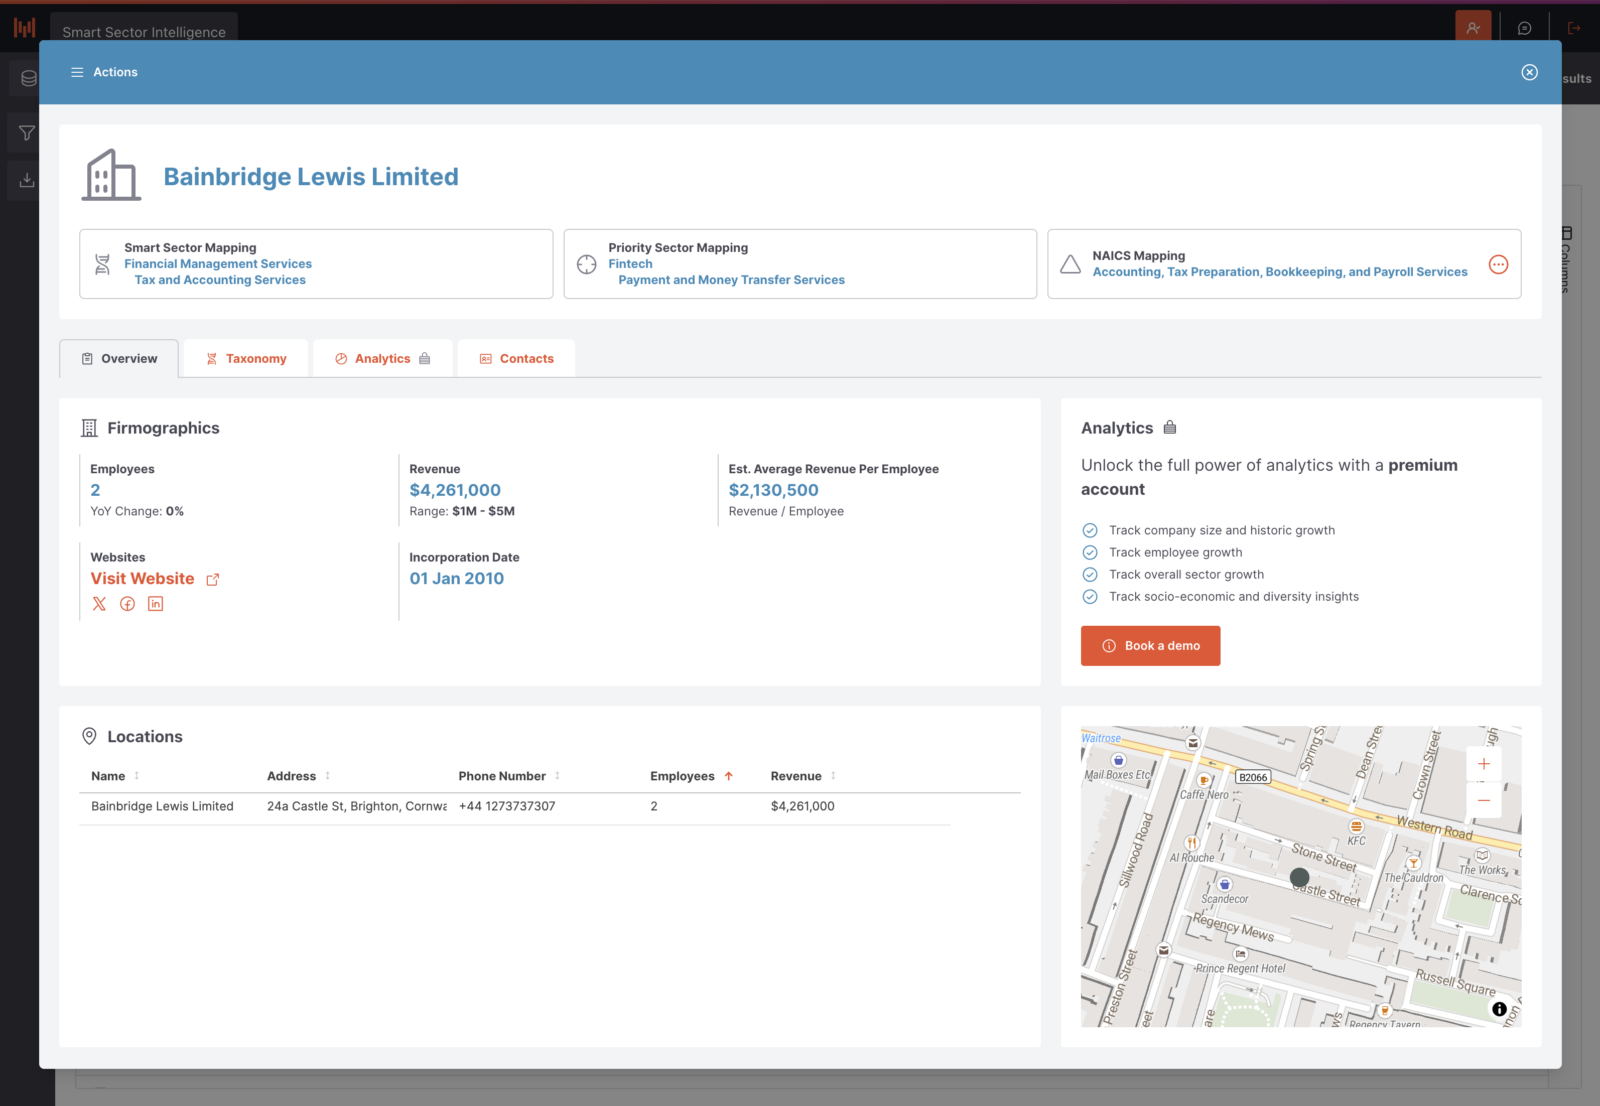Click the incorporation date 01 Jan 2010
The height and width of the screenshot is (1106, 1600).
pyautogui.click(x=457, y=578)
